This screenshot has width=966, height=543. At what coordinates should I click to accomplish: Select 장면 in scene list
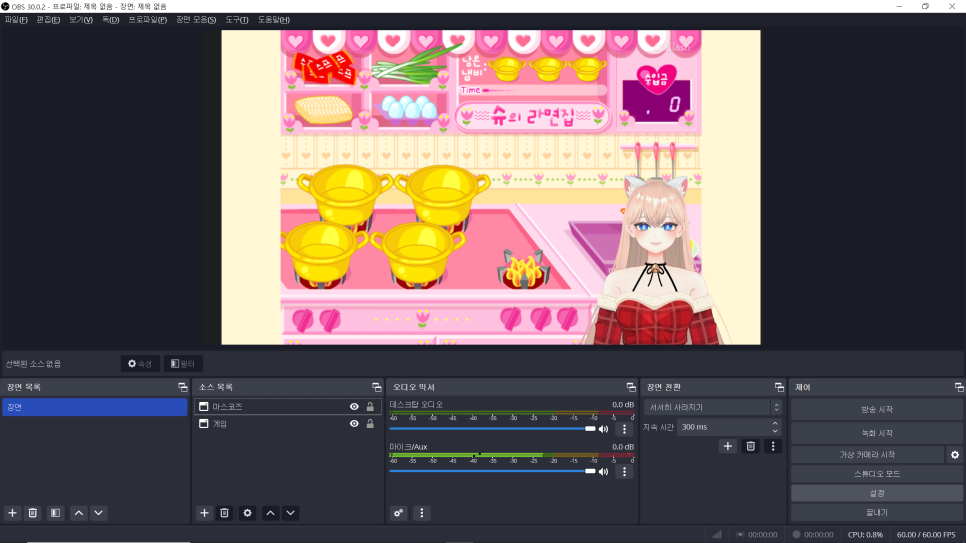coord(94,407)
